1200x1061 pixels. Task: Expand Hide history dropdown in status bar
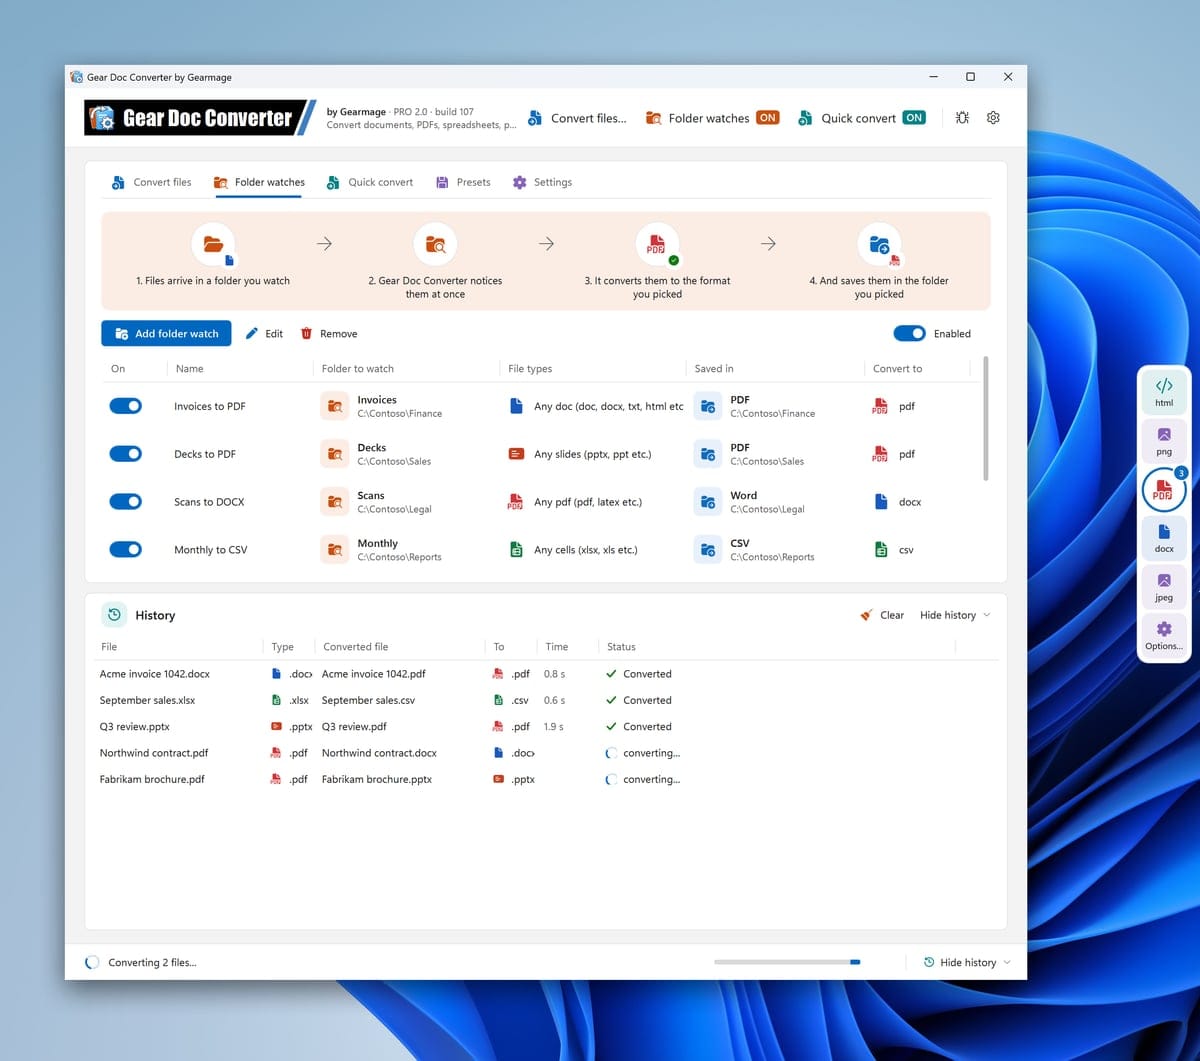[966, 962]
